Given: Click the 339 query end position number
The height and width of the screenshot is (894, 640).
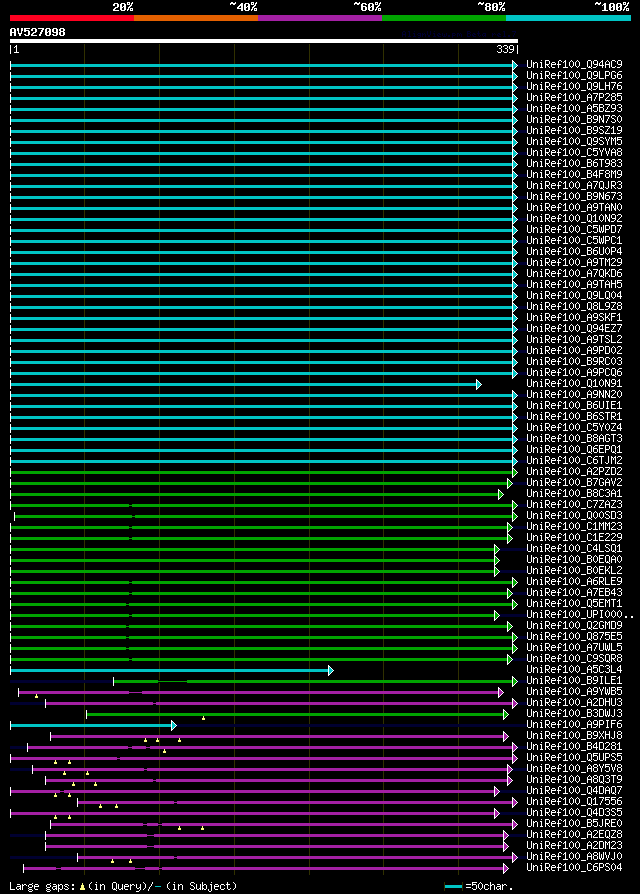Looking at the screenshot, I should tap(505, 50).
